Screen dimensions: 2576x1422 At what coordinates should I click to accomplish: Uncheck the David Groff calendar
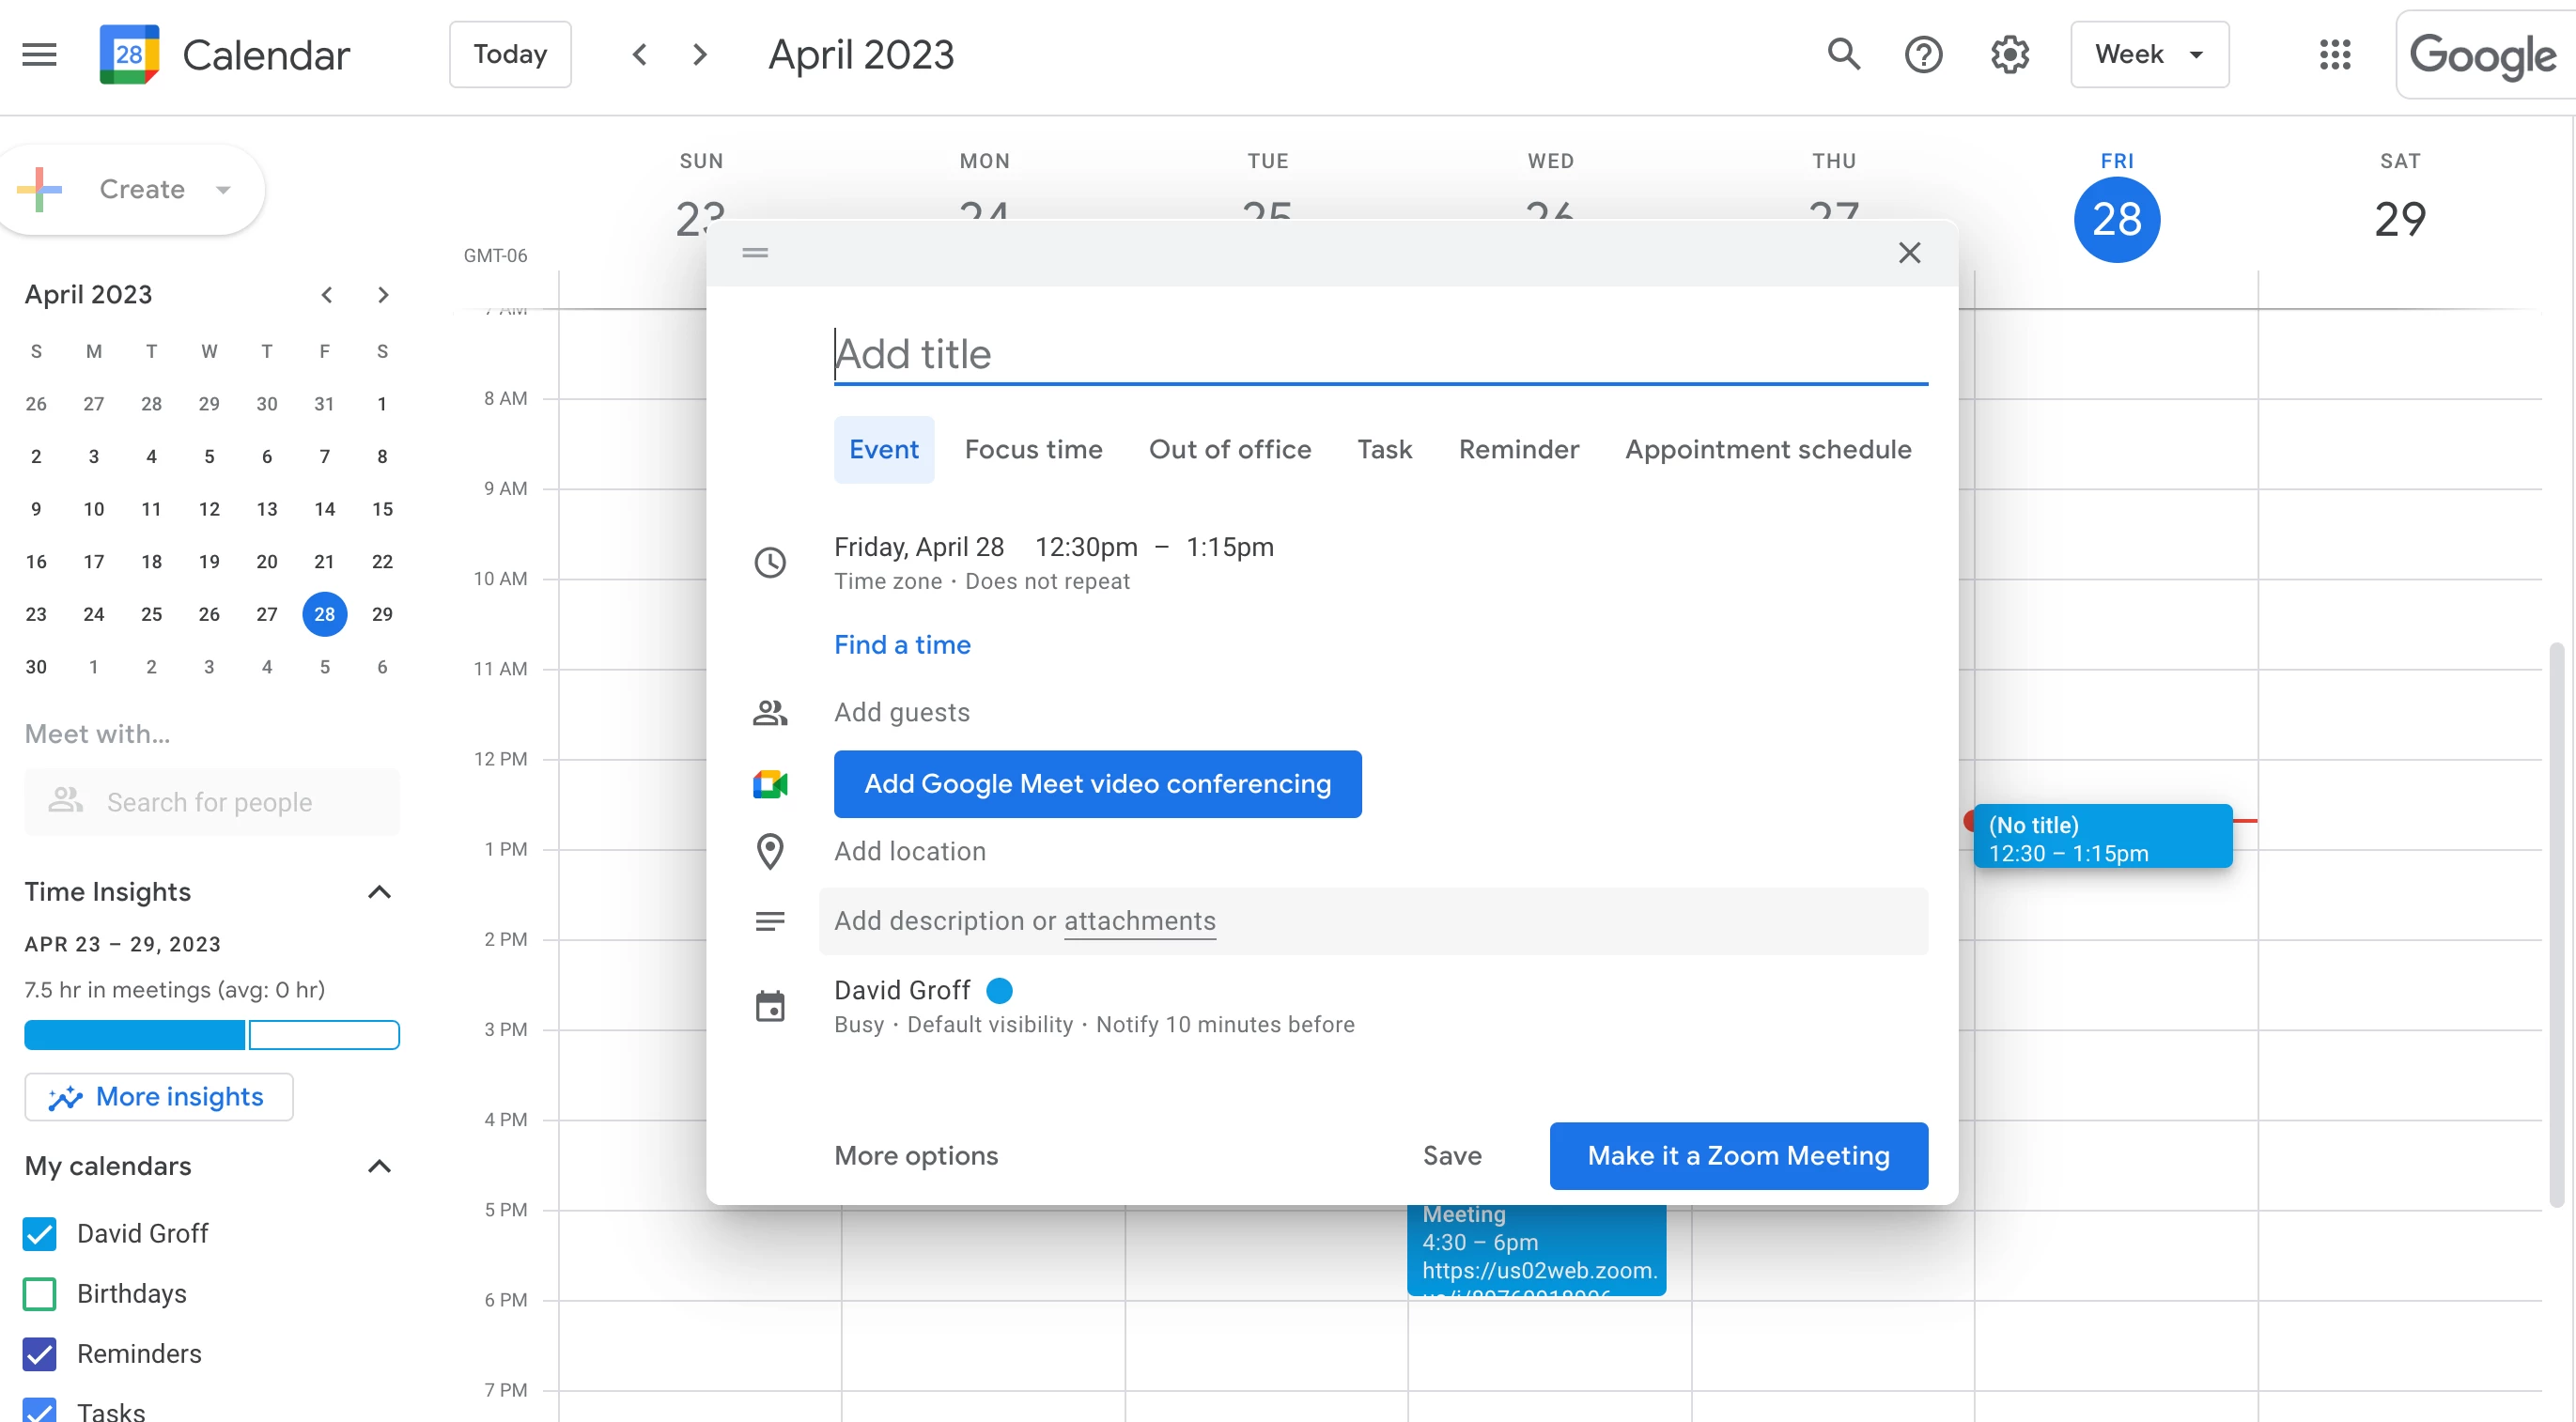[40, 1233]
